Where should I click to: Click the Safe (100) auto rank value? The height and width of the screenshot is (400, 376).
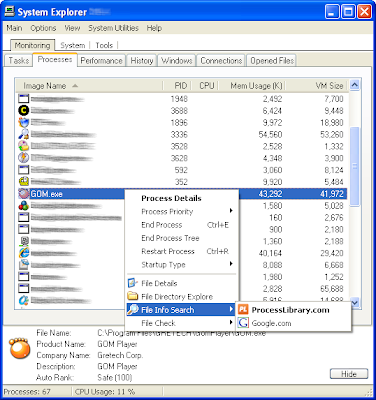click(115, 378)
